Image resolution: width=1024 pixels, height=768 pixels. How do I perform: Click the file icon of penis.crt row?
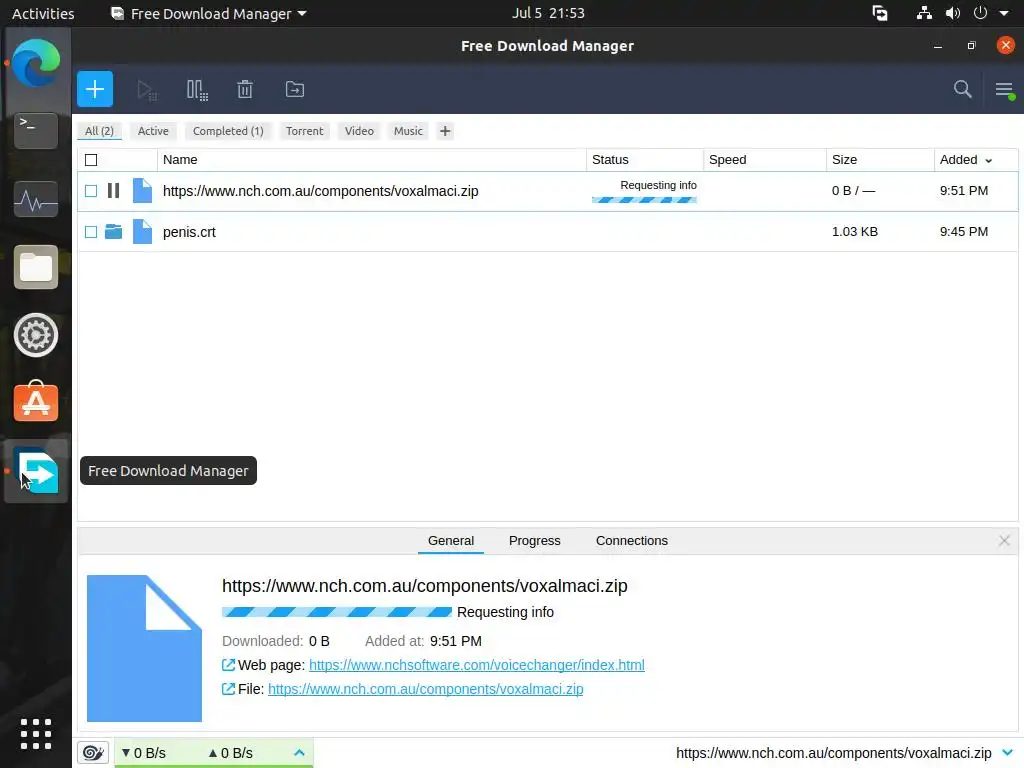point(142,231)
